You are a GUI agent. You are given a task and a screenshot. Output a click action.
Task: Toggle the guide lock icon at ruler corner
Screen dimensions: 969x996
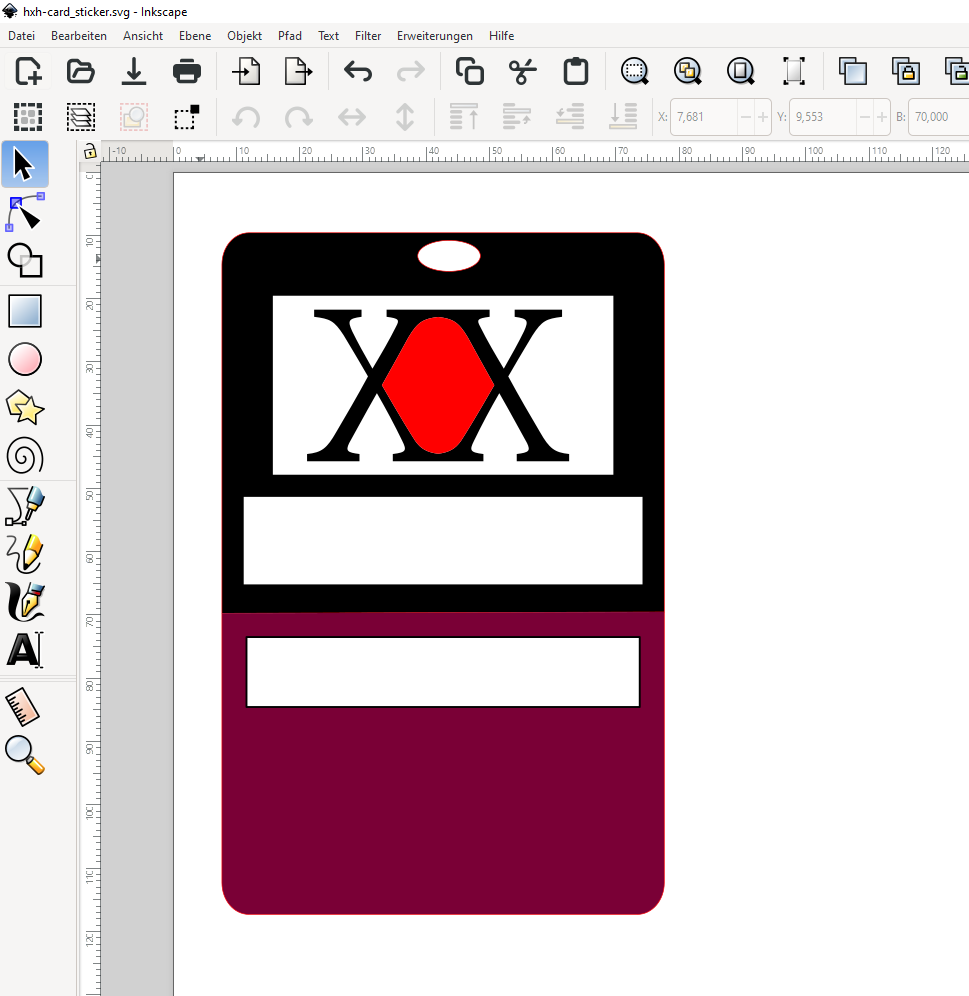point(90,152)
